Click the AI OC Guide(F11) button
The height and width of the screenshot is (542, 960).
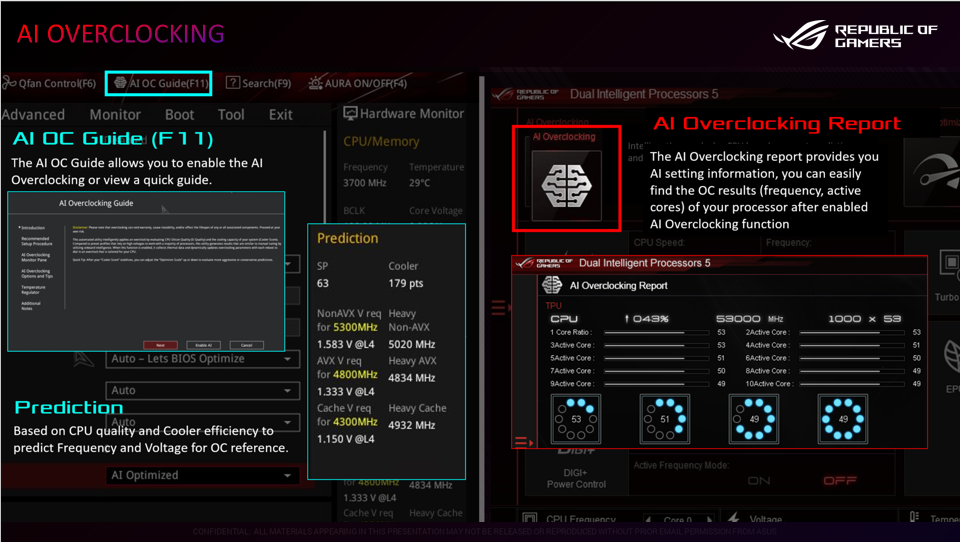(159, 83)
